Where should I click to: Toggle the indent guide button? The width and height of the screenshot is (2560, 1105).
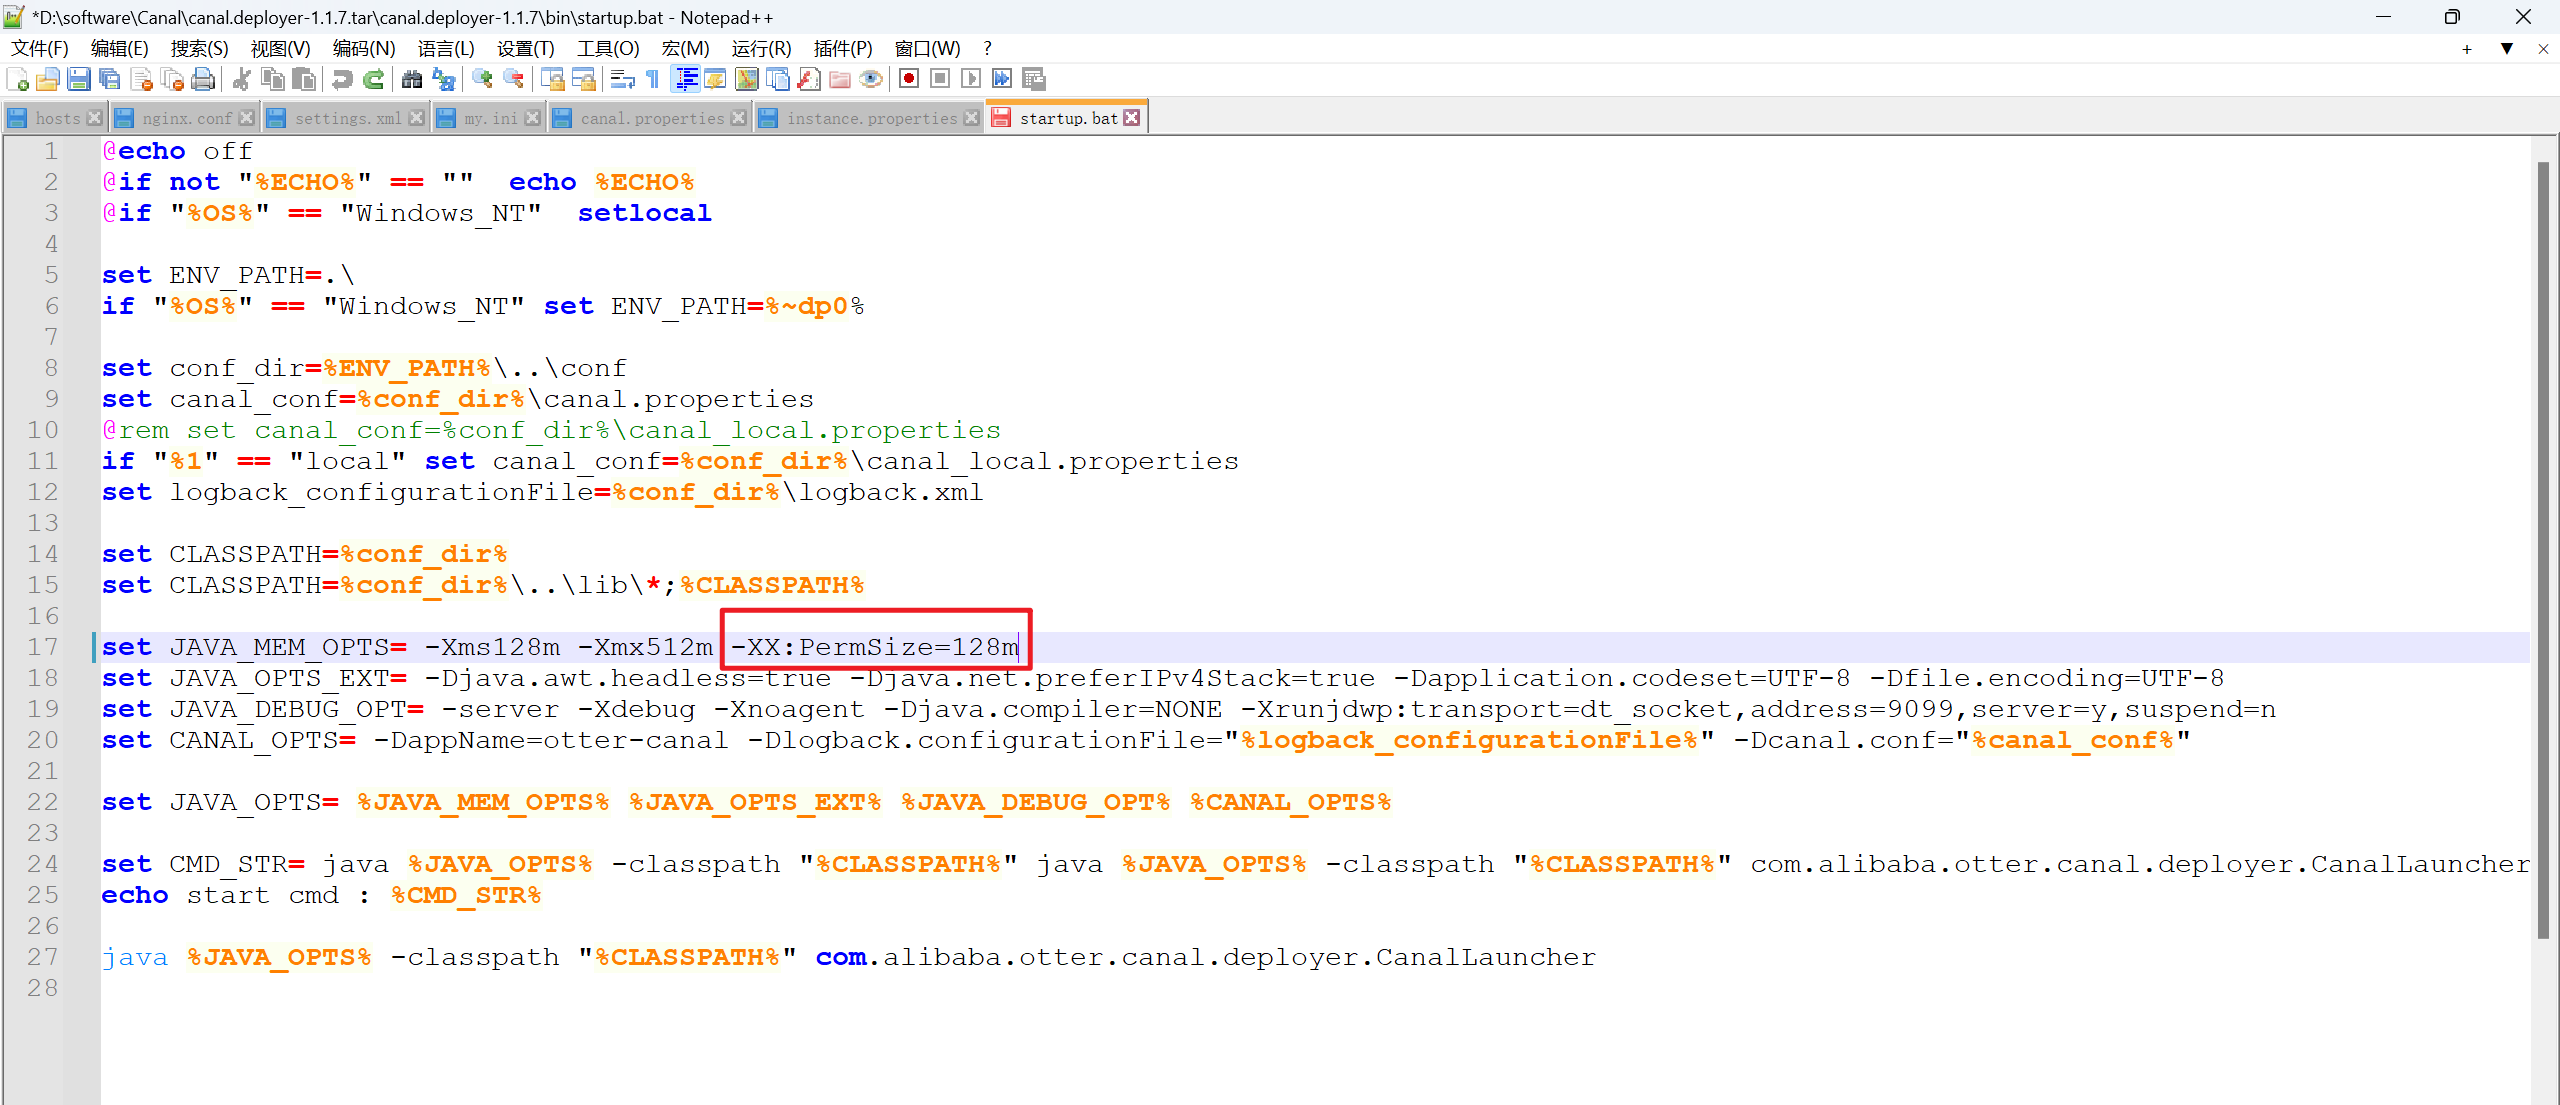(686, 79)
